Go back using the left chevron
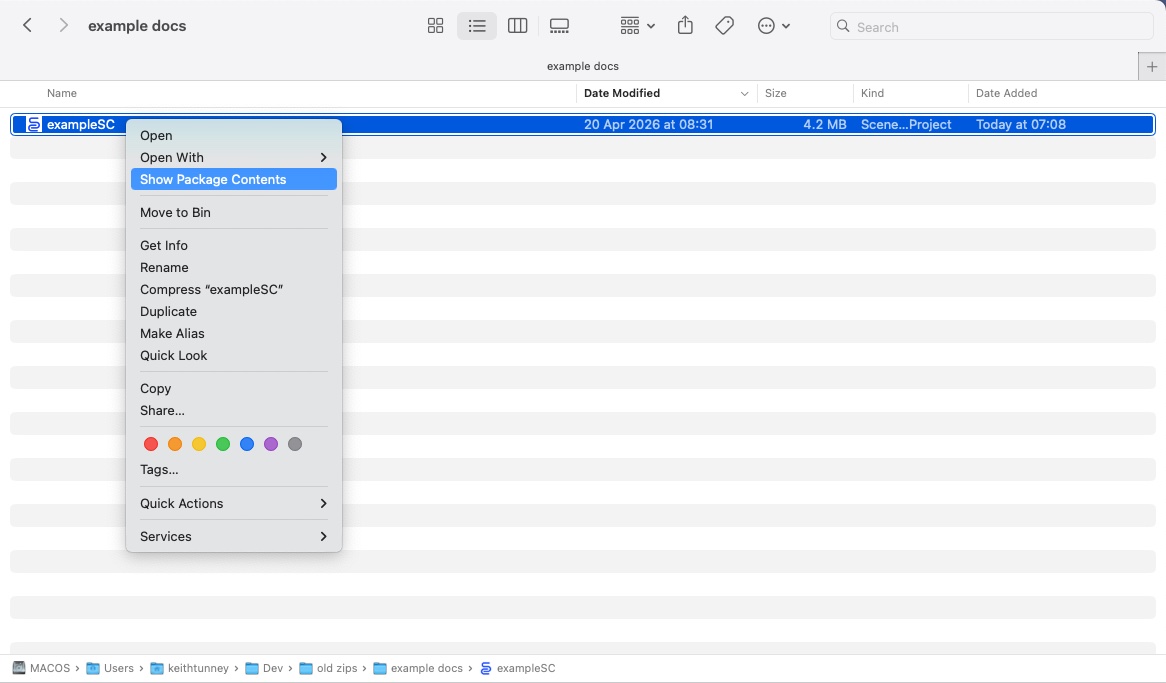1166x683 pixels. coord(28,25)
